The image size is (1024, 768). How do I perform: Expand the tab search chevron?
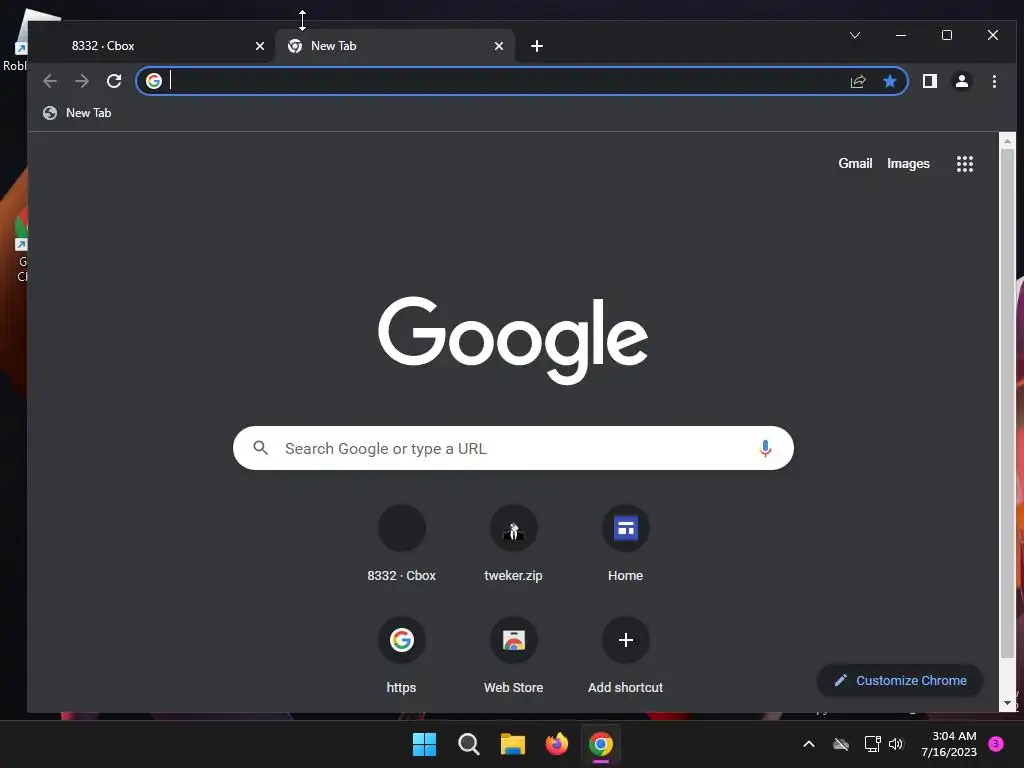[x=855, y=35]
